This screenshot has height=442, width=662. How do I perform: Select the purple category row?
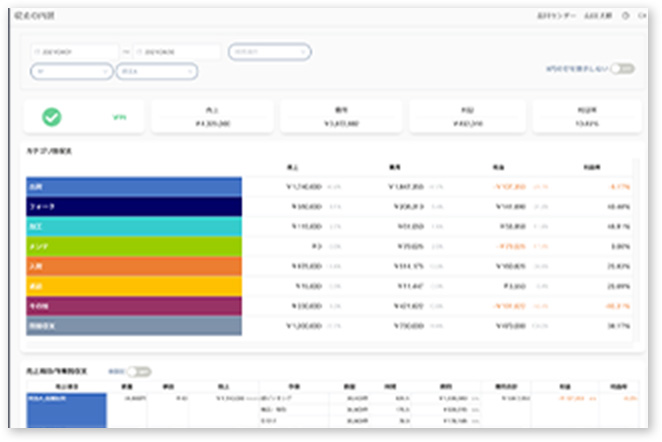tap(134, 306)
